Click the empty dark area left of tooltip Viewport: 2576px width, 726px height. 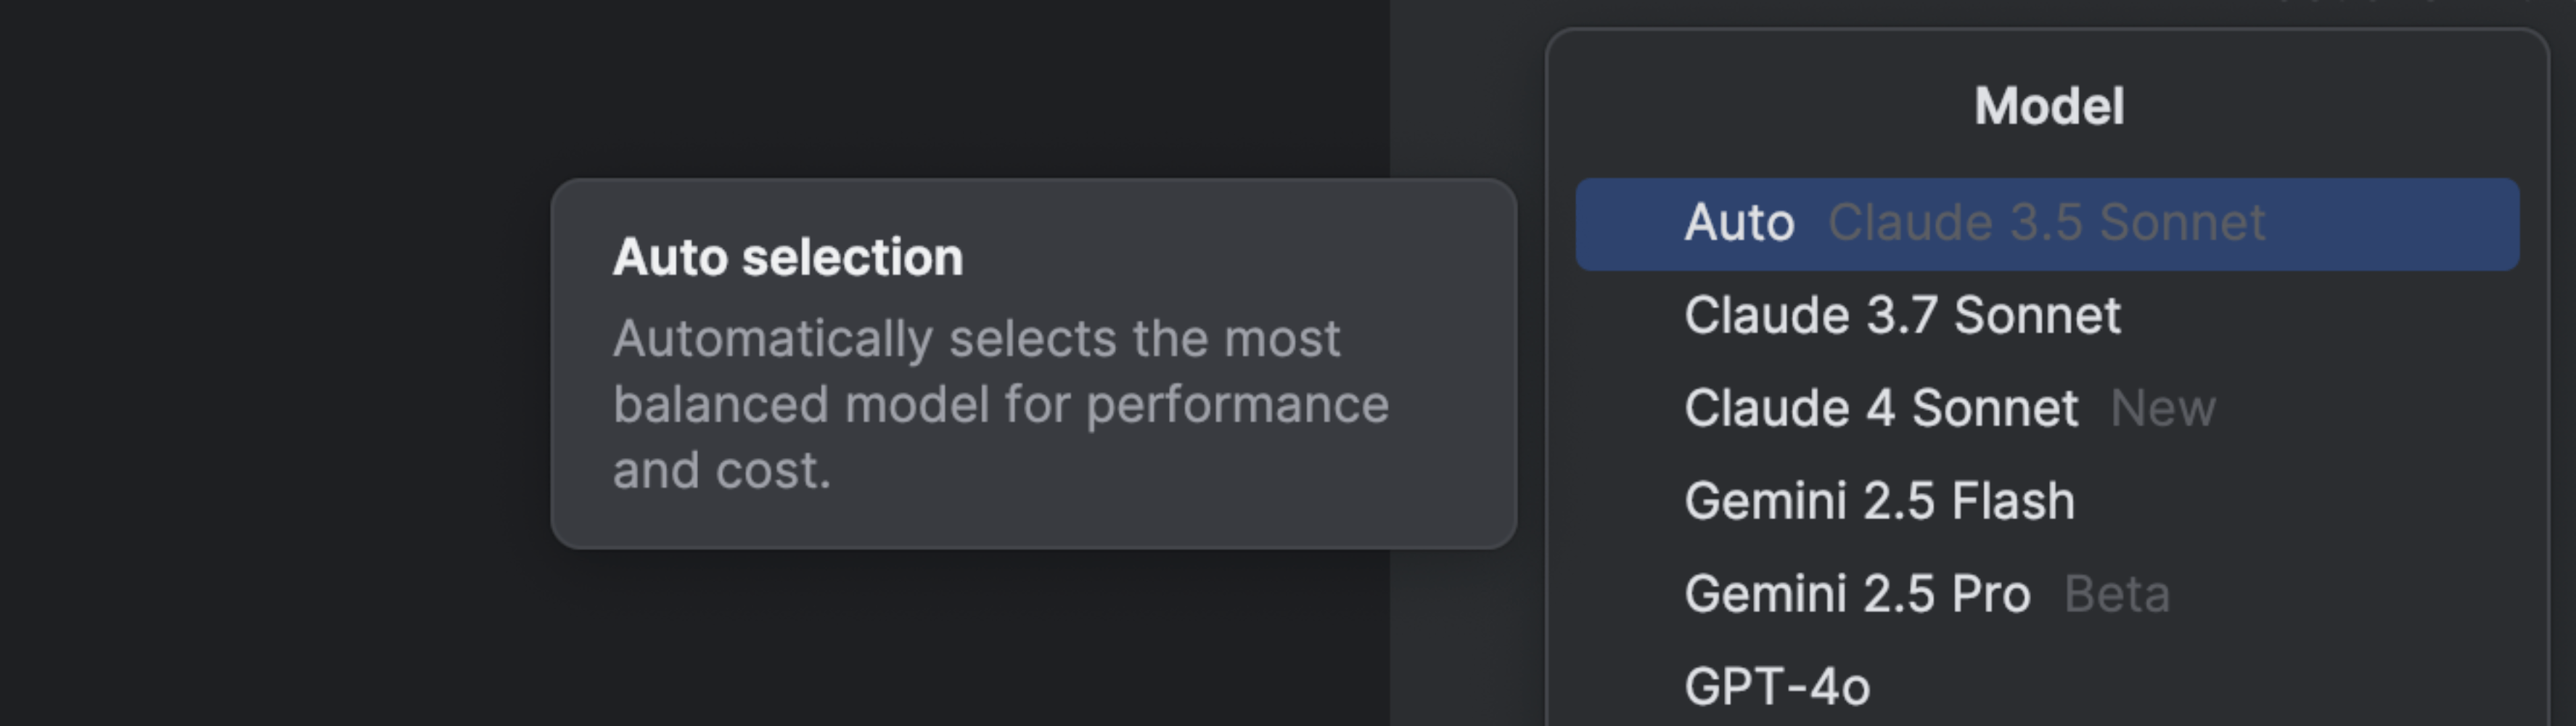(x=270, y=360)
